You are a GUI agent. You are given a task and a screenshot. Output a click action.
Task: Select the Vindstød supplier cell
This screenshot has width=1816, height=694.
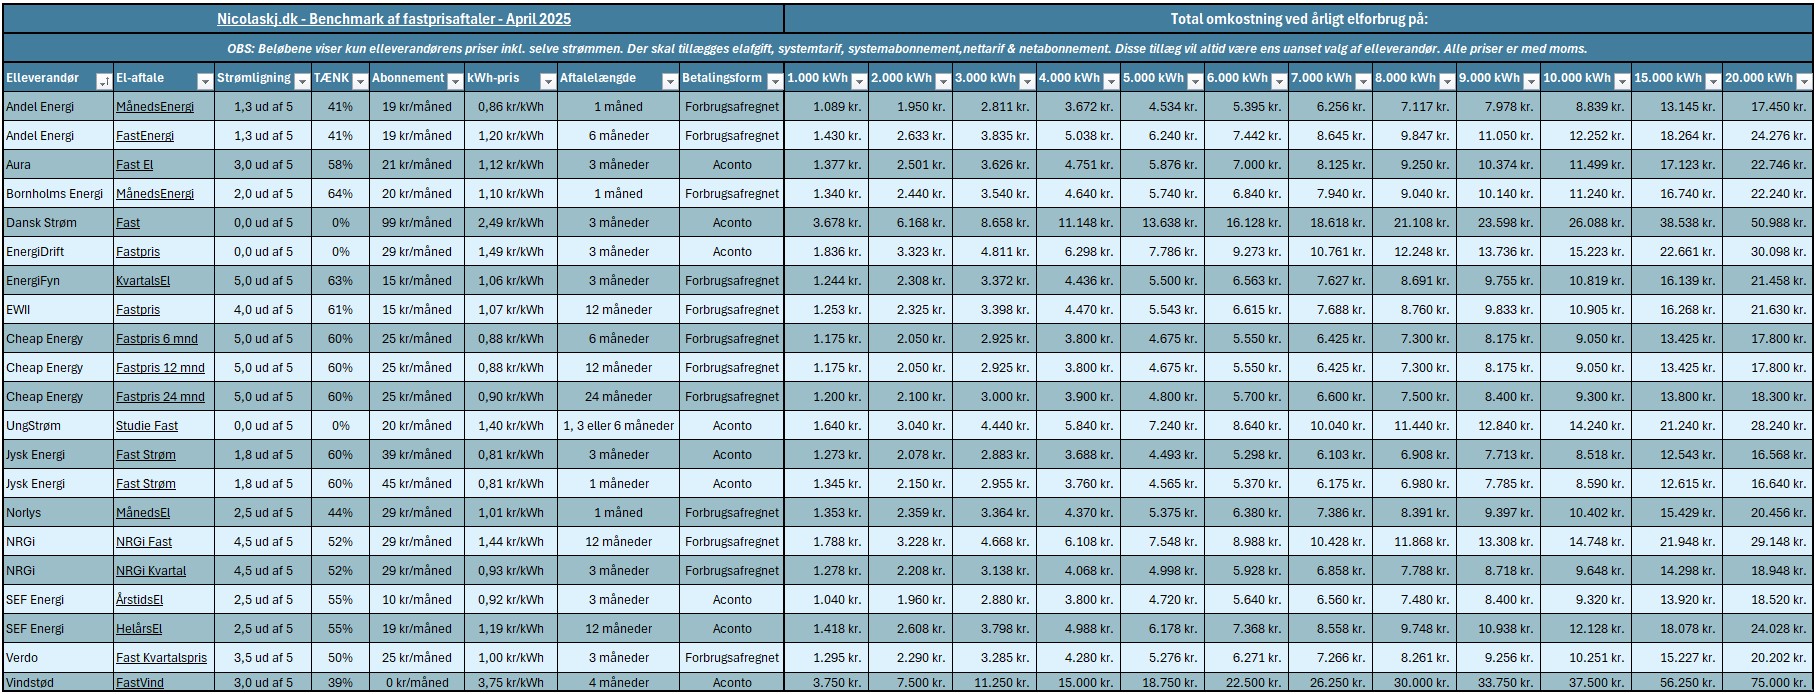[58, 683]
